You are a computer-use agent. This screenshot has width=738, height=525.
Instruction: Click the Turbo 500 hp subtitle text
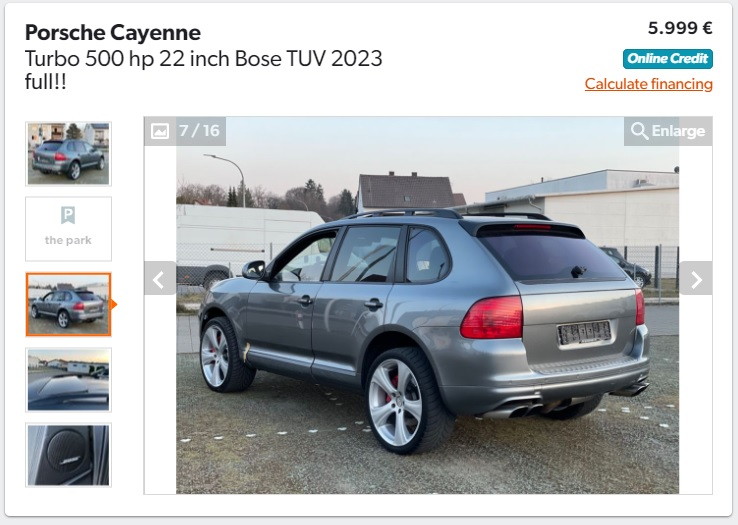pyautogui.click(x=203, y=70)
